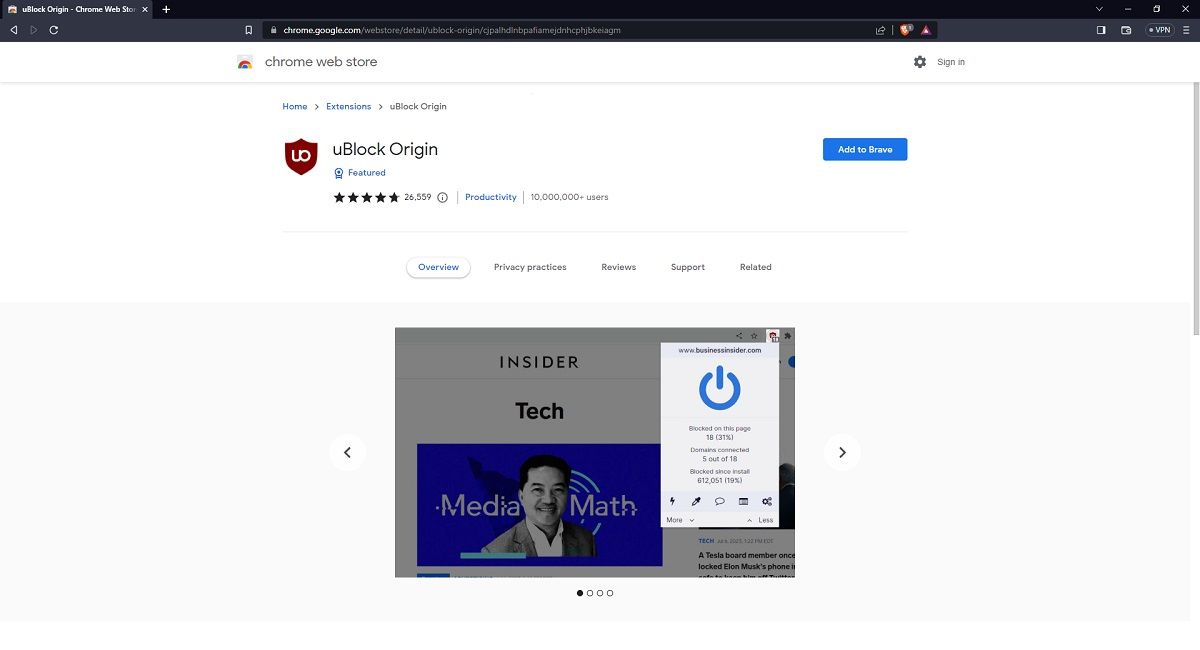1200x650 pixels.
Task: Select the second carousel dot
Action: [589, 592]
